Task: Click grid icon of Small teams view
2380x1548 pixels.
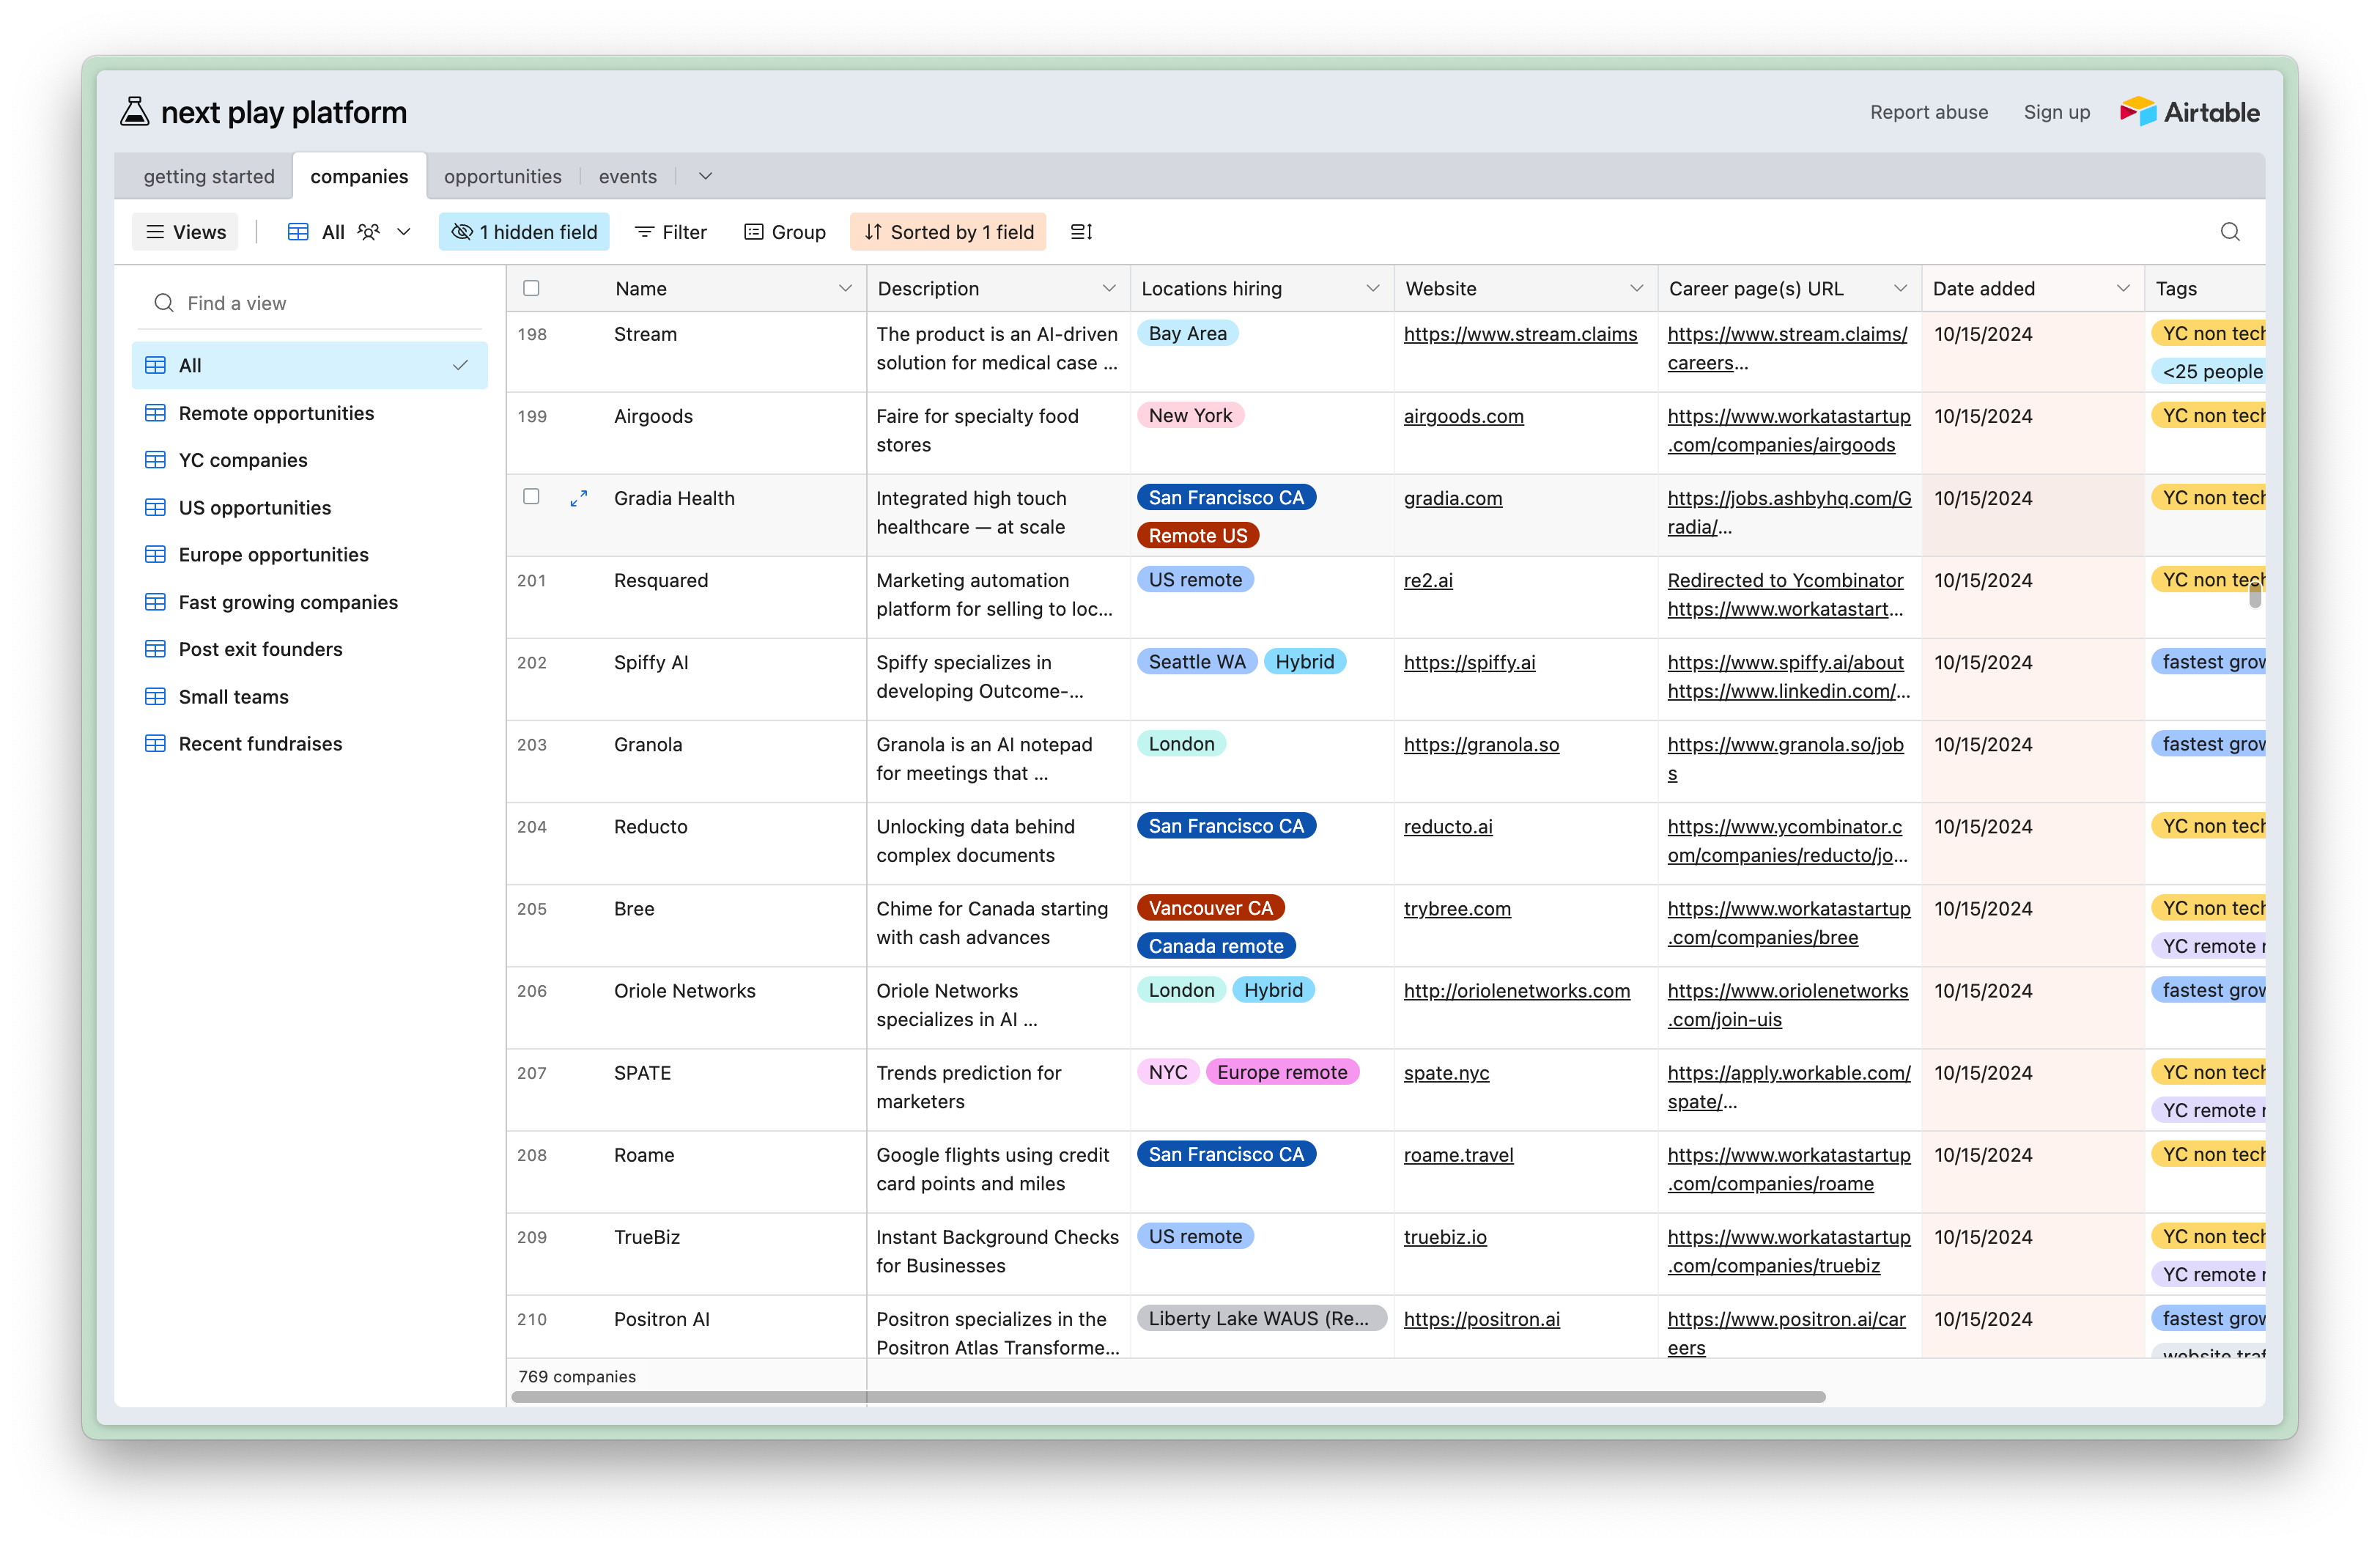Action: coord(155,697)
